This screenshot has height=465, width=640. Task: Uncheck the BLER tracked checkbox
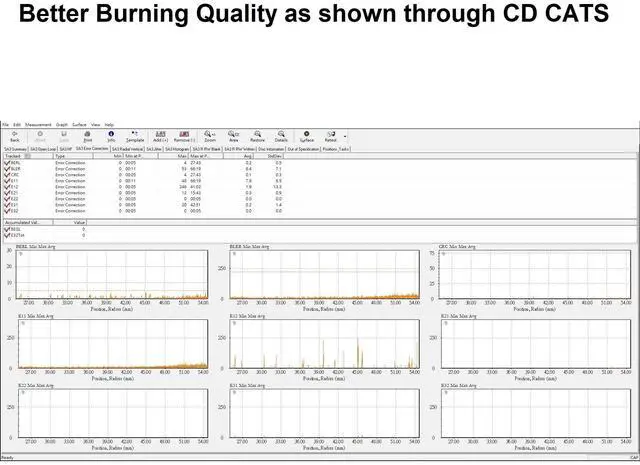click(7, 169)
